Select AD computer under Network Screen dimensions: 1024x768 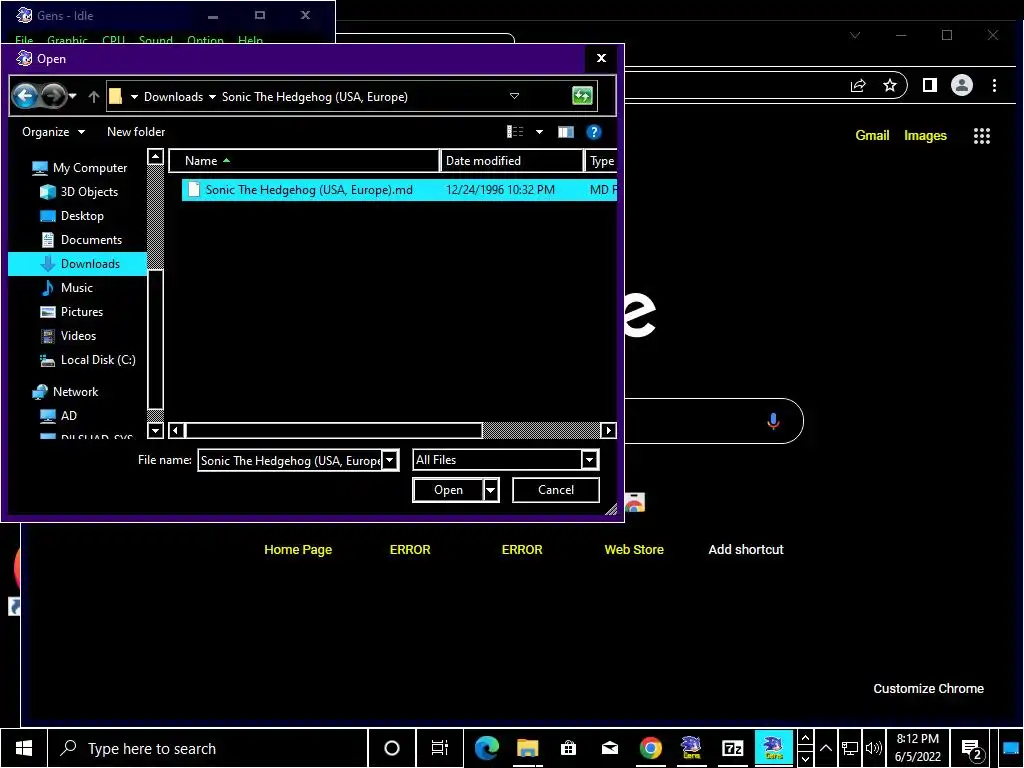[59, 416]
